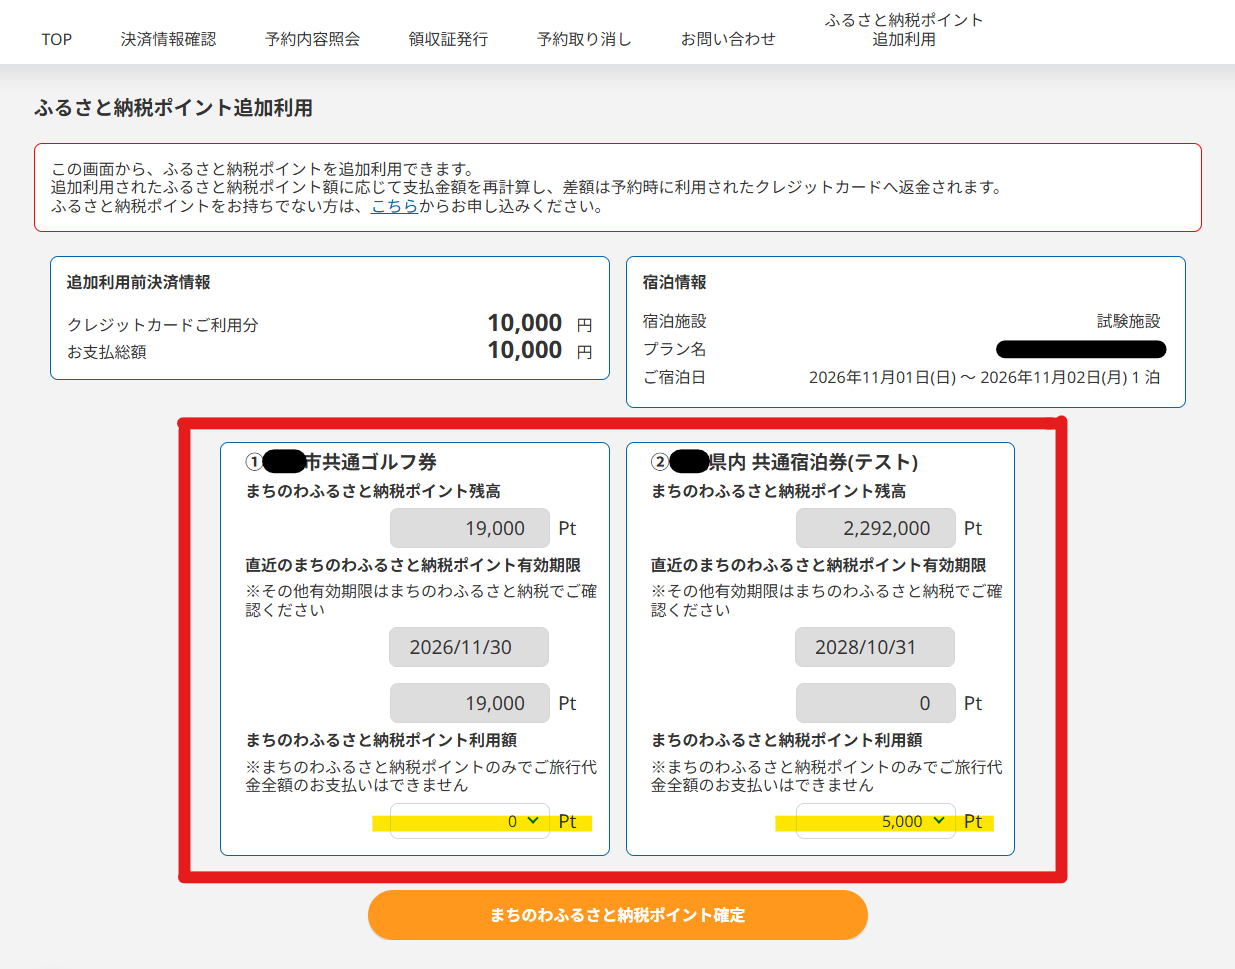Image resolution: width=1235 pixels, height=969 pixels.
Task: Select the 2028/10/31 expiry date field
Action: 875,647
